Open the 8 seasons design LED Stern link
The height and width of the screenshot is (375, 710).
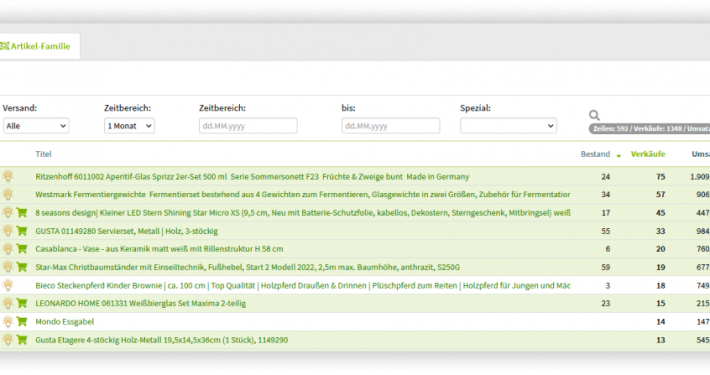(x=303, y=212)
